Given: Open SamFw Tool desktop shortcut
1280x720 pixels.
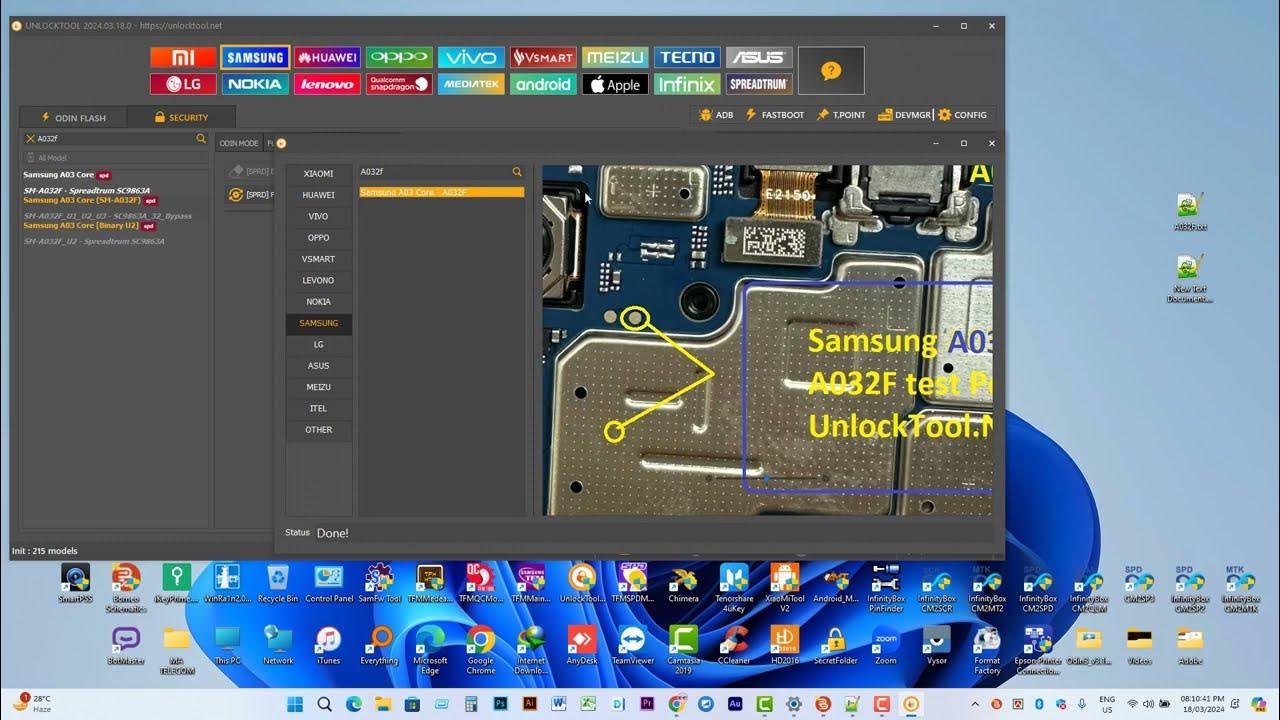Looking at the screenshot, I should pos(379,584).
